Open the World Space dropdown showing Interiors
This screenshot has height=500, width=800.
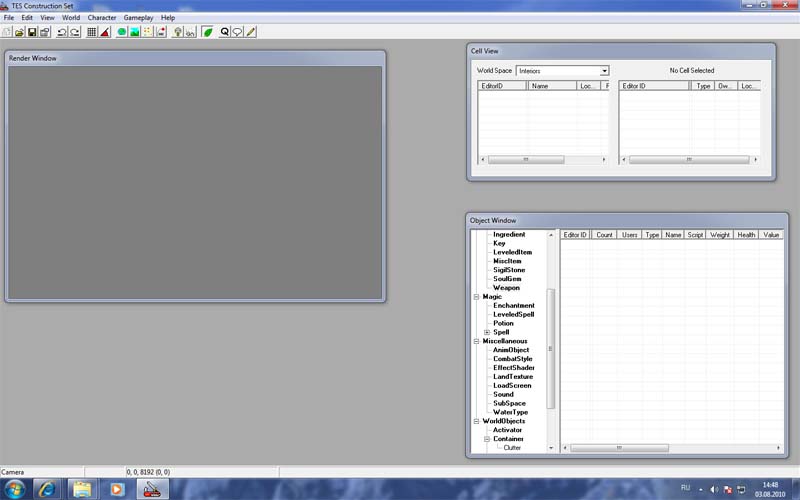pos(562,71)
